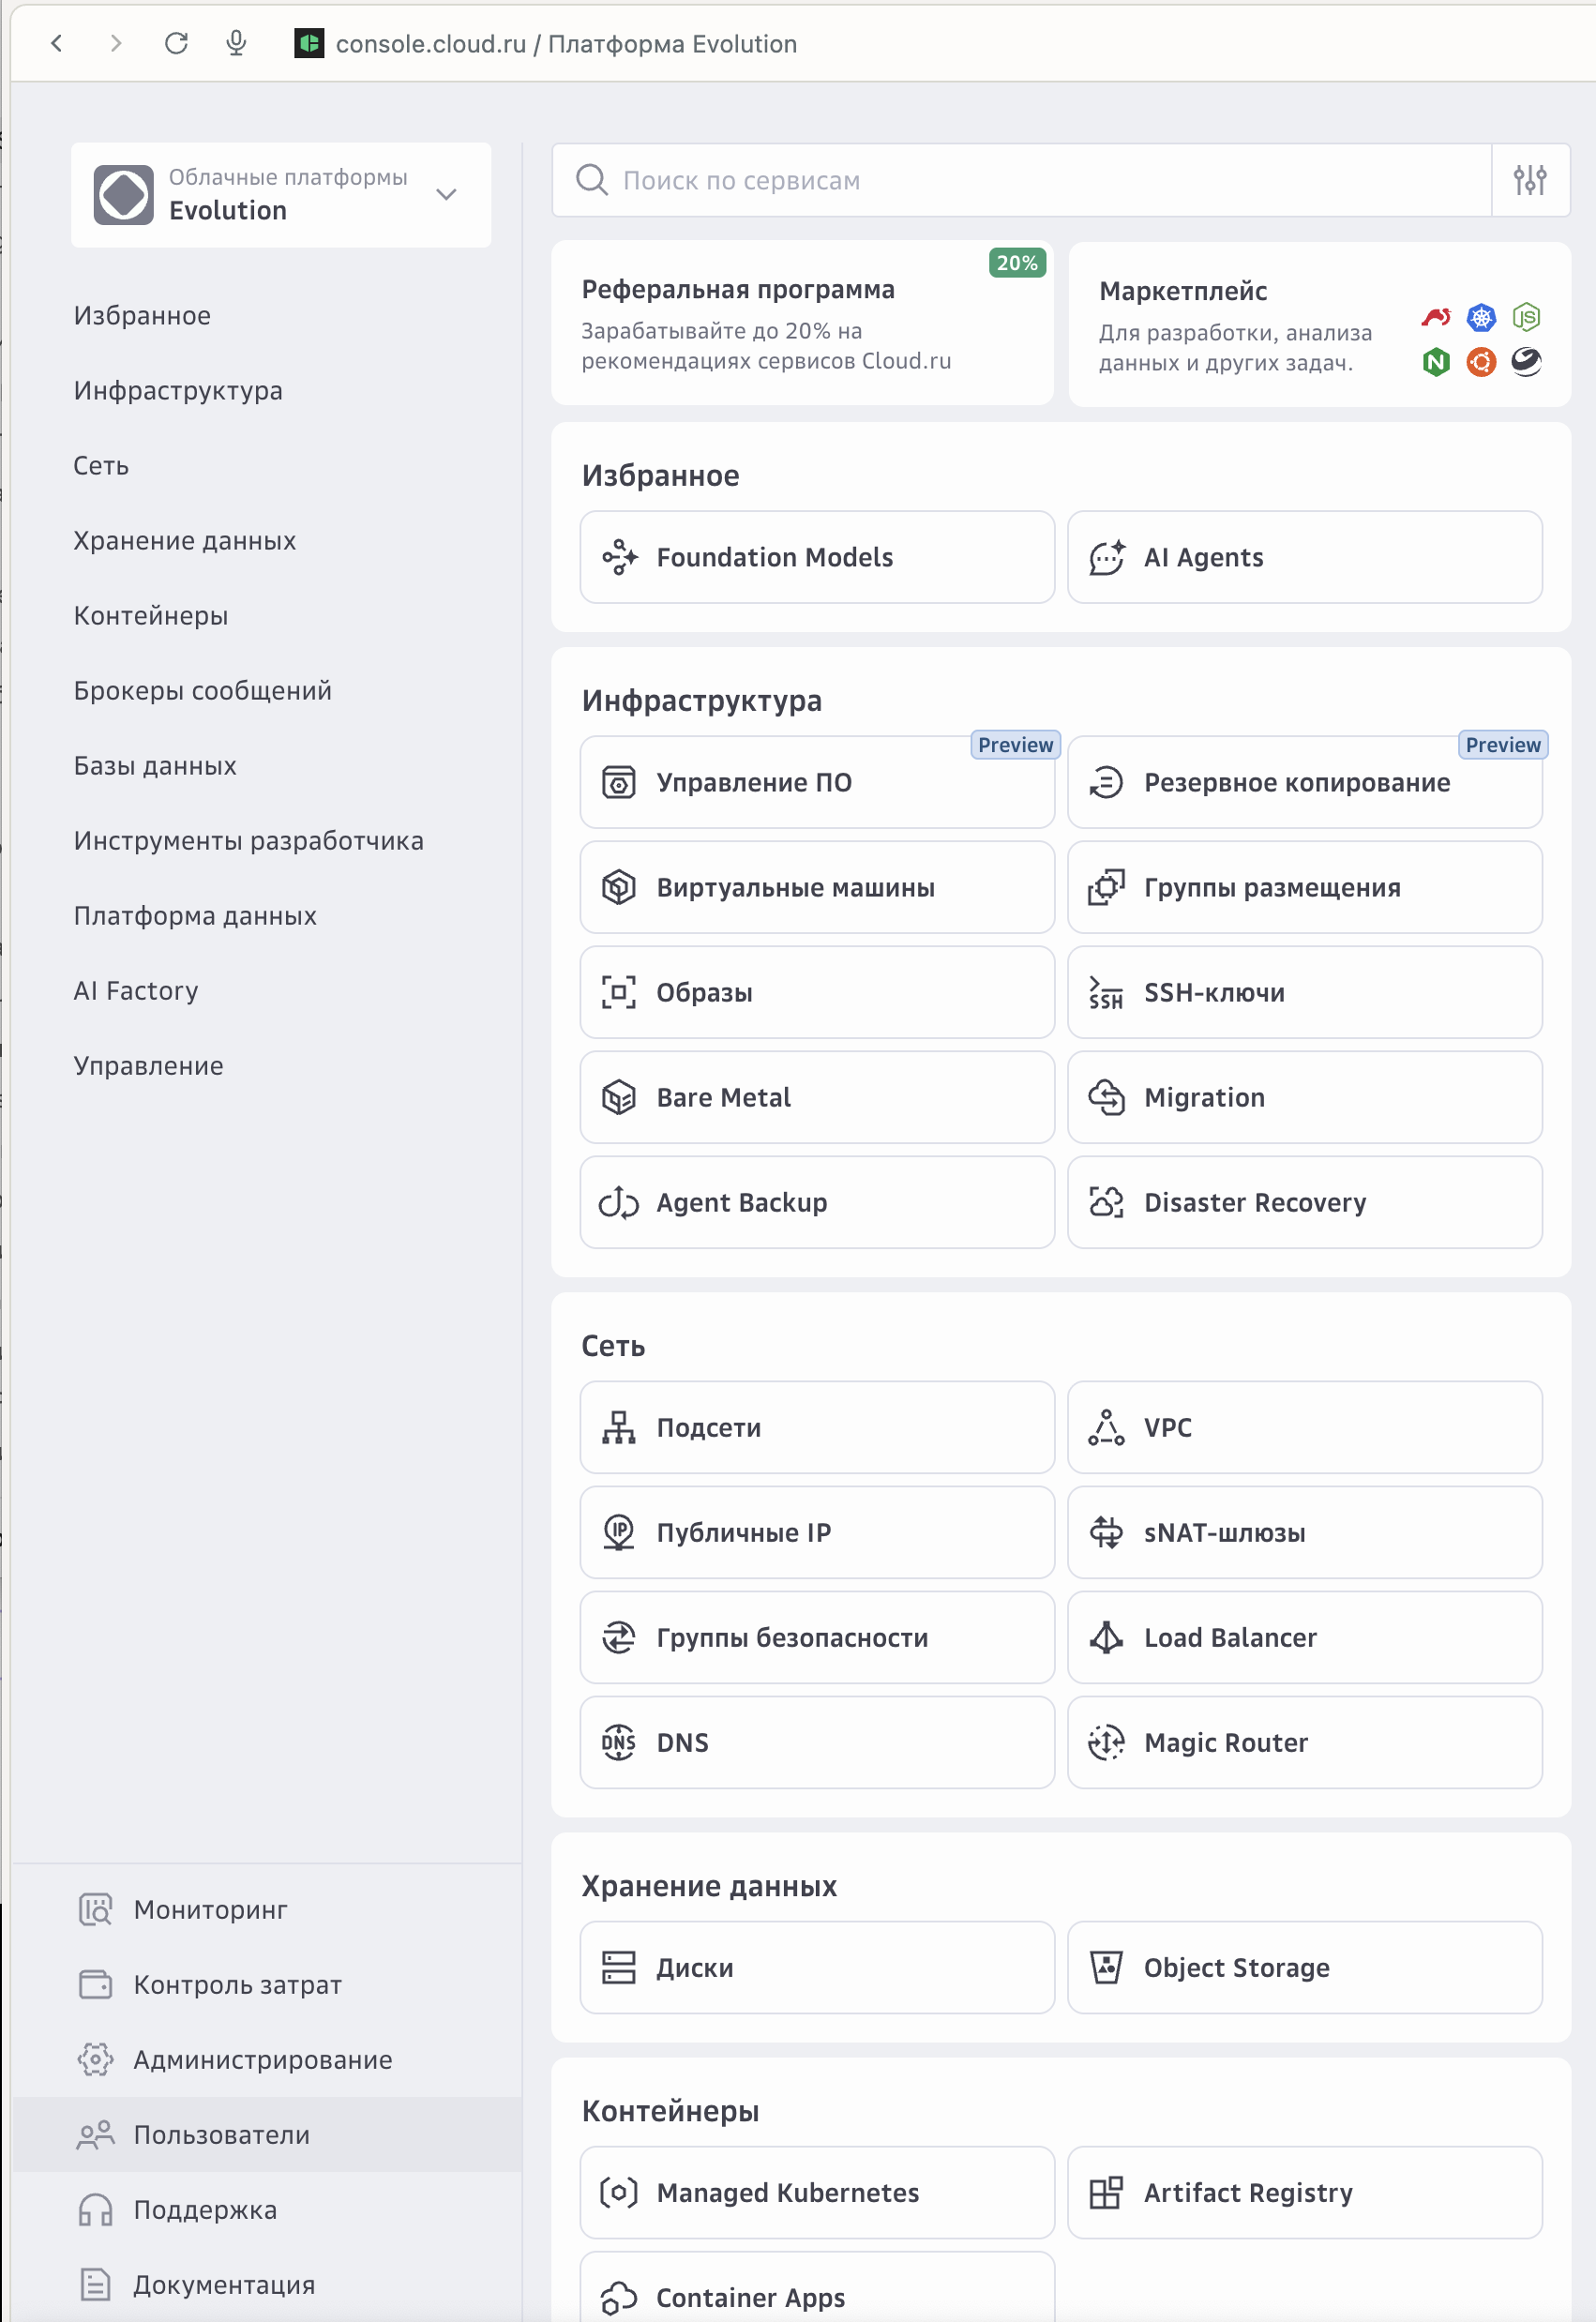Click the microphone icon in browser bar
The width and height of the screenshot is (1596, 2322).
click(x=236, y=43)
